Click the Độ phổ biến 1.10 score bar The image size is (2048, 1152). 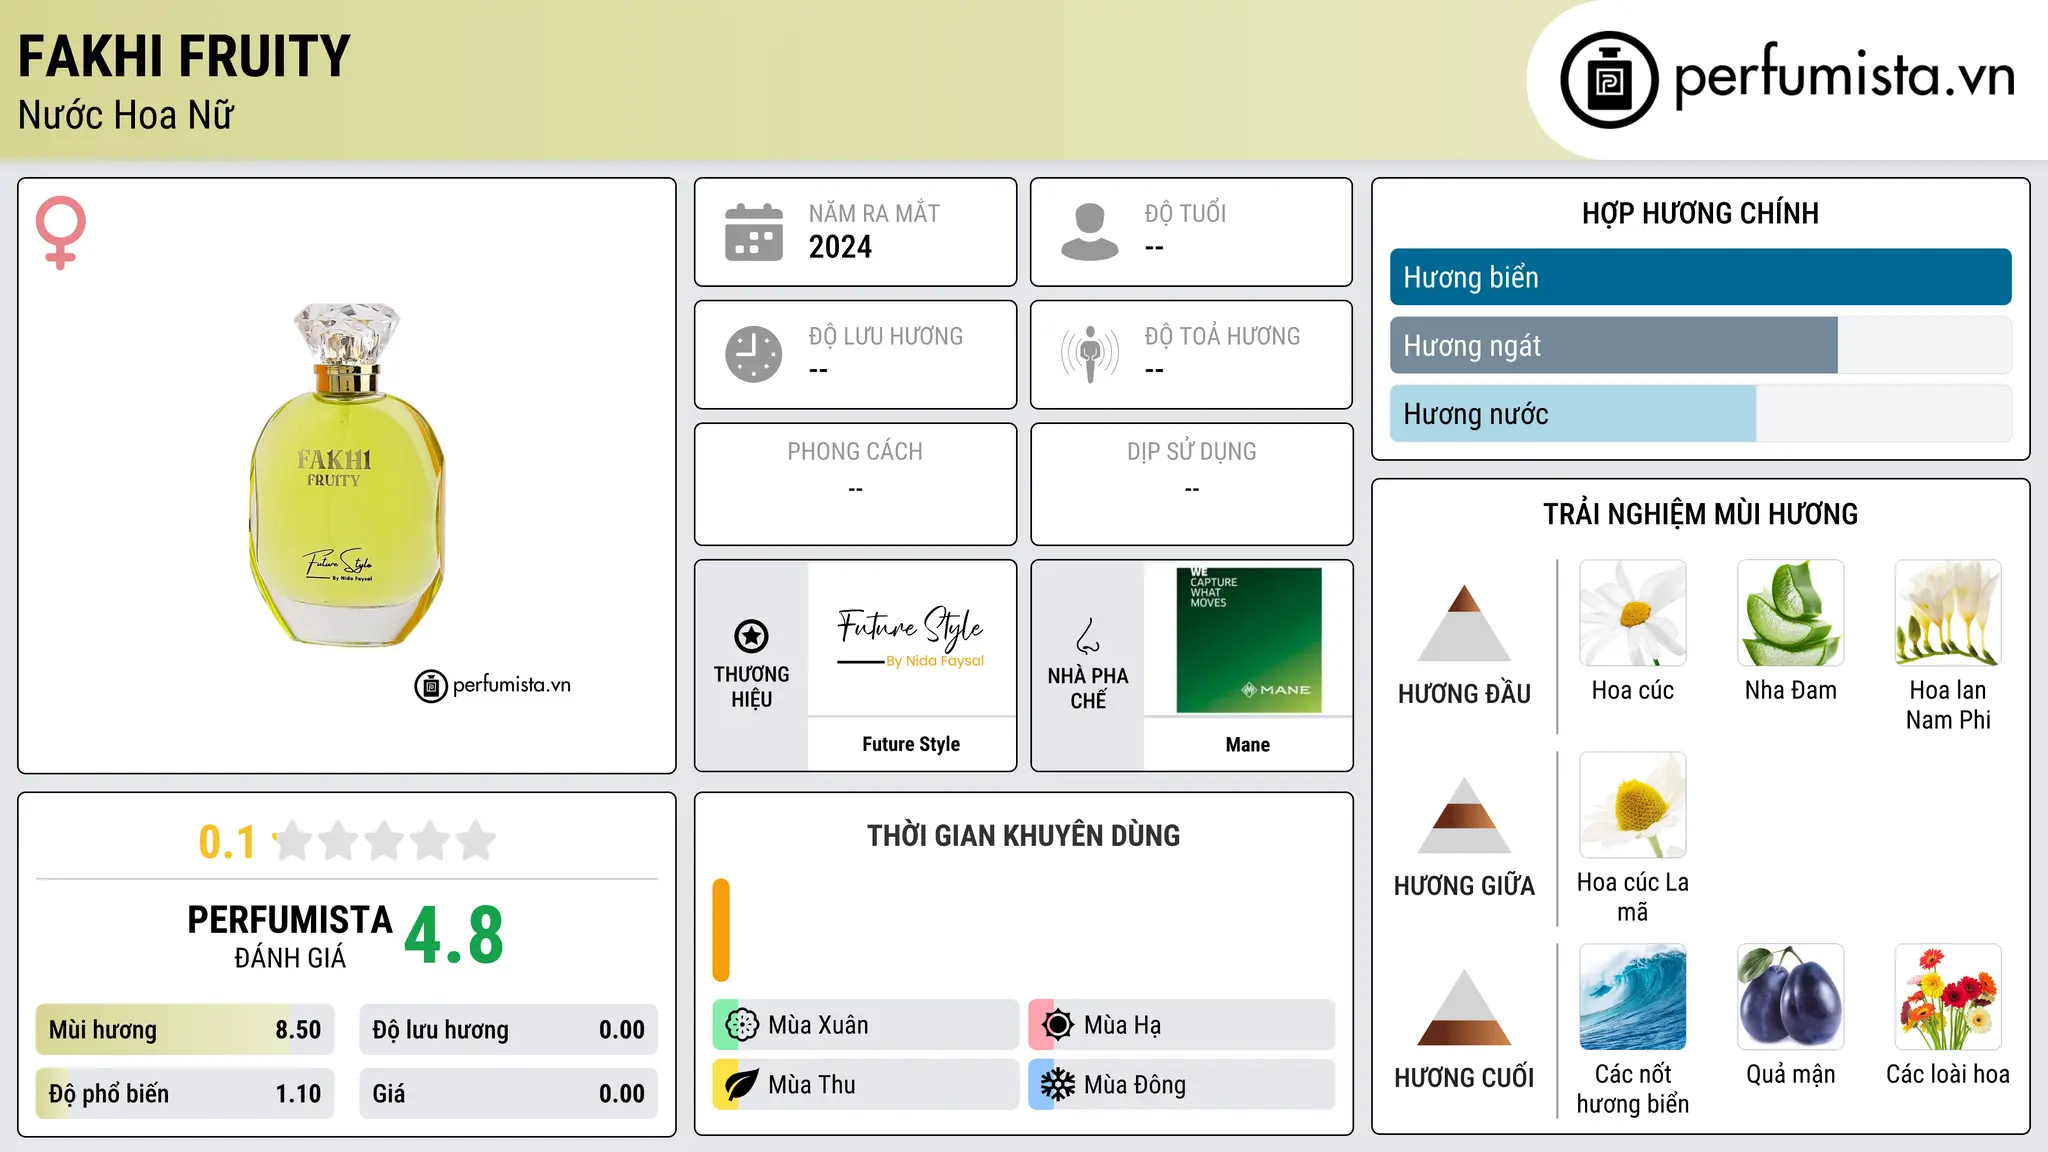tap(185, 1094)
